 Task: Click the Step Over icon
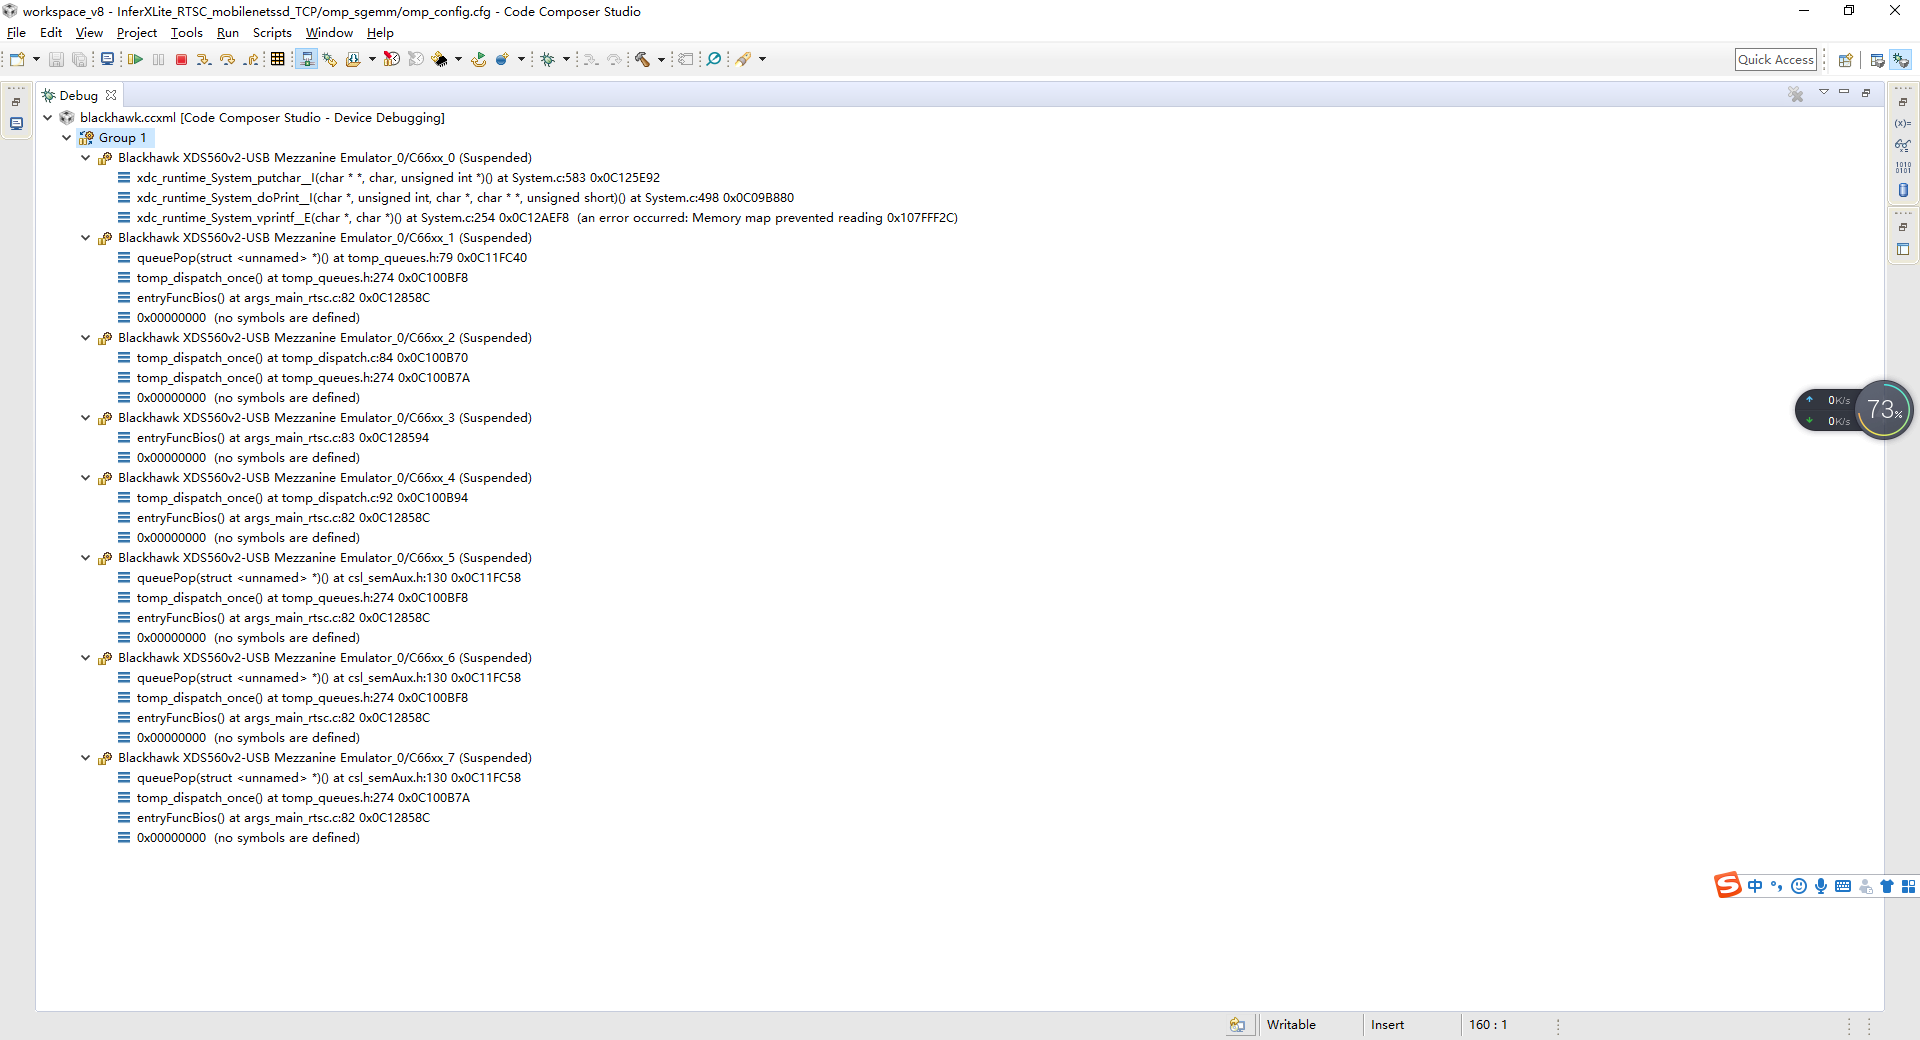228,60
